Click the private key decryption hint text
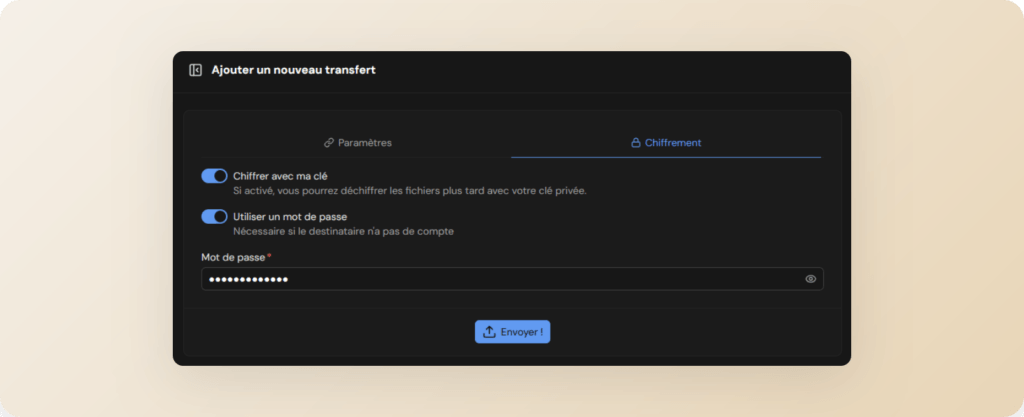This screenshot has width=1024, height=417. [409, 191]
